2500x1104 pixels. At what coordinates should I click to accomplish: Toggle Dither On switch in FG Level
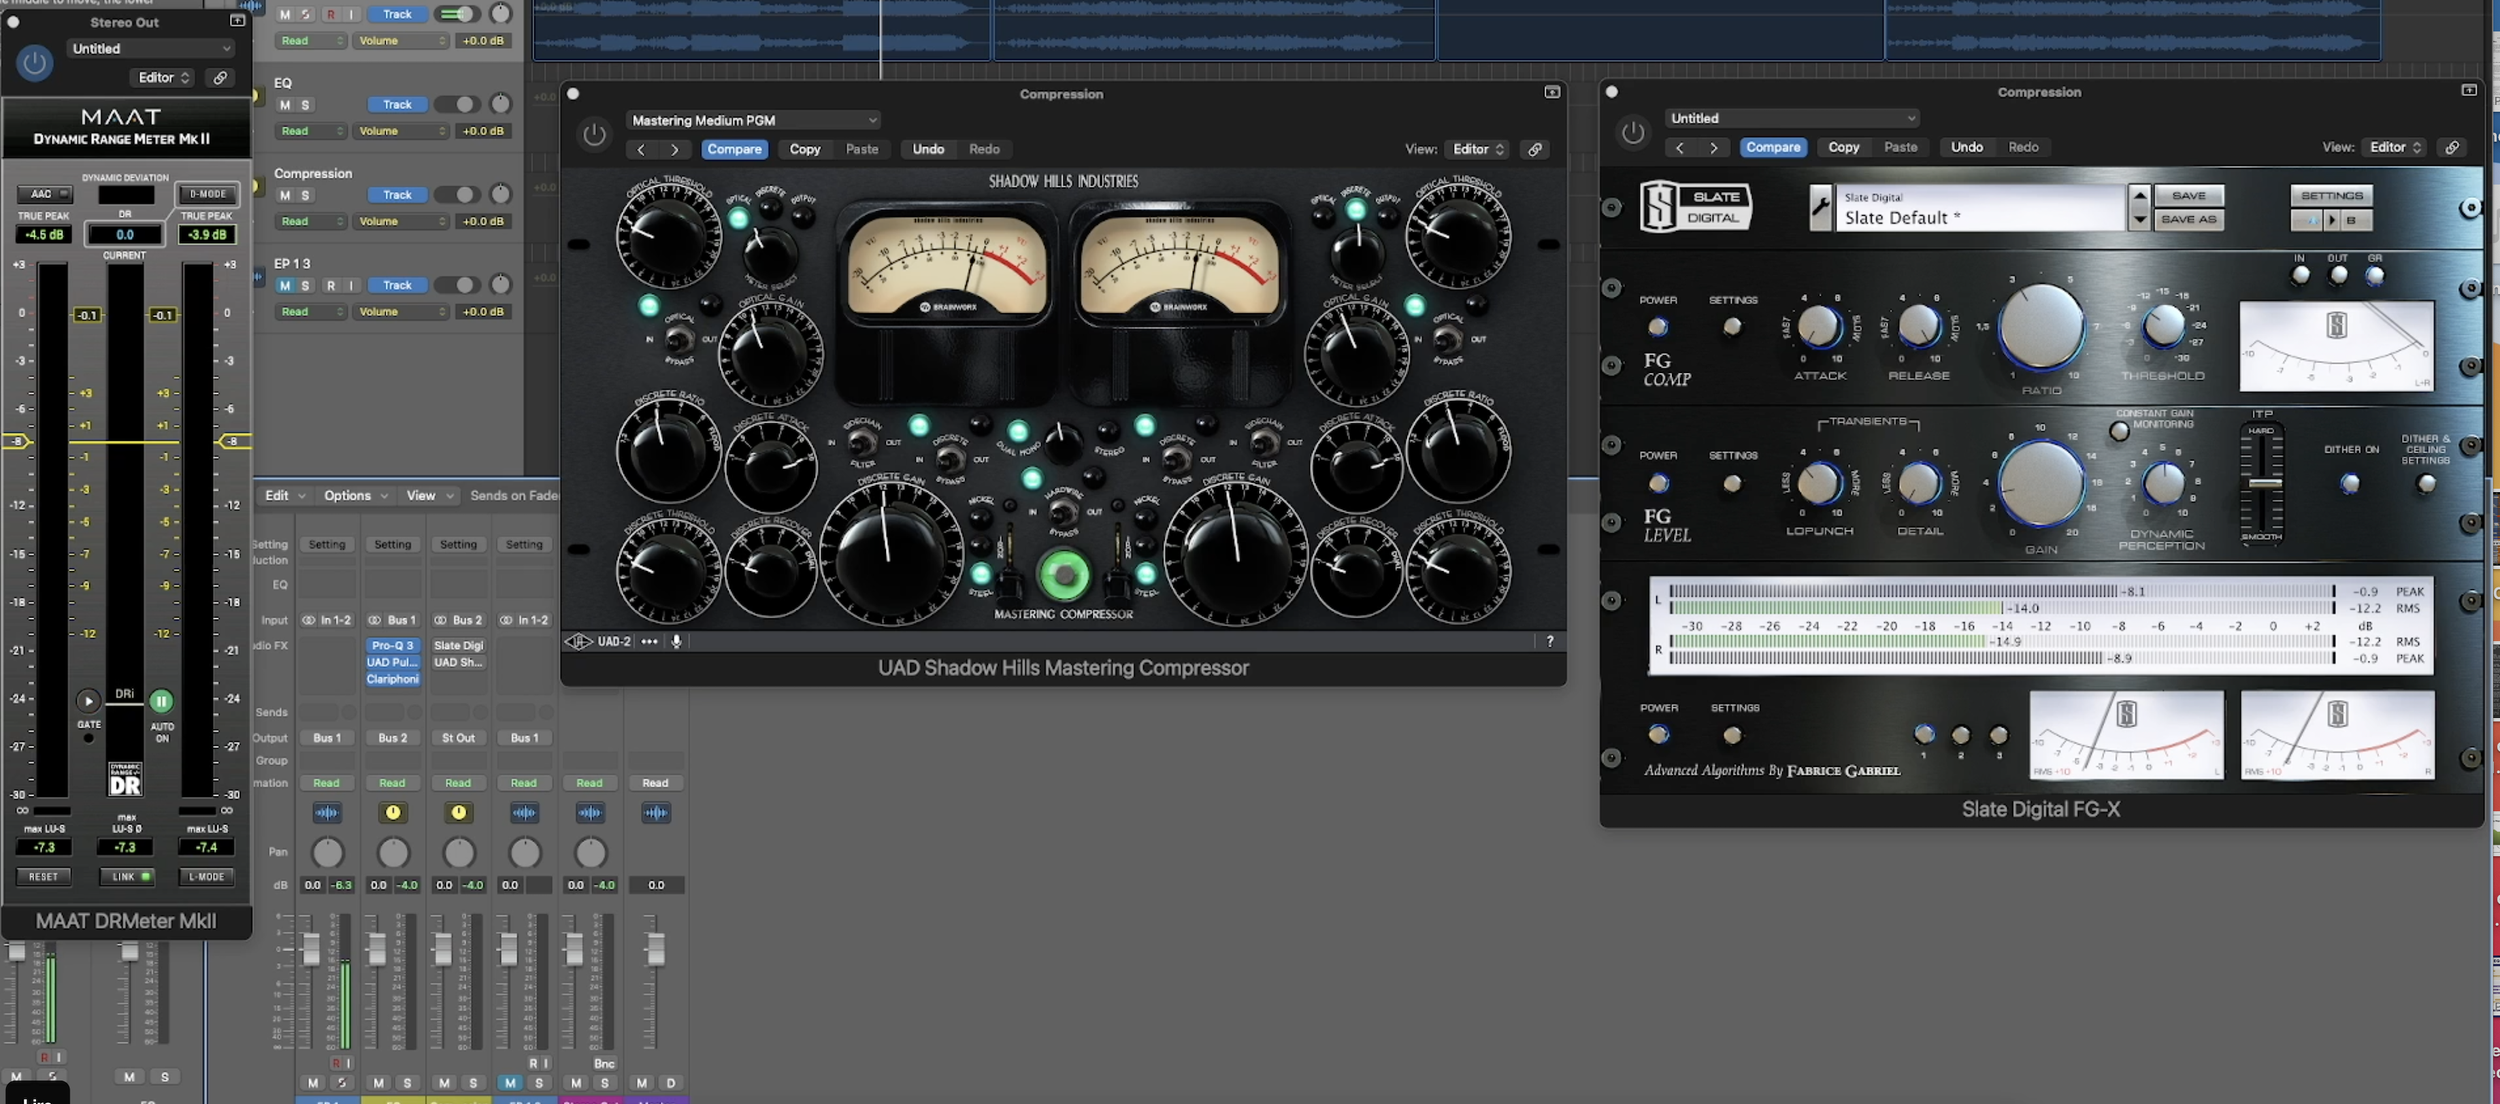(x=2349, y=484)
